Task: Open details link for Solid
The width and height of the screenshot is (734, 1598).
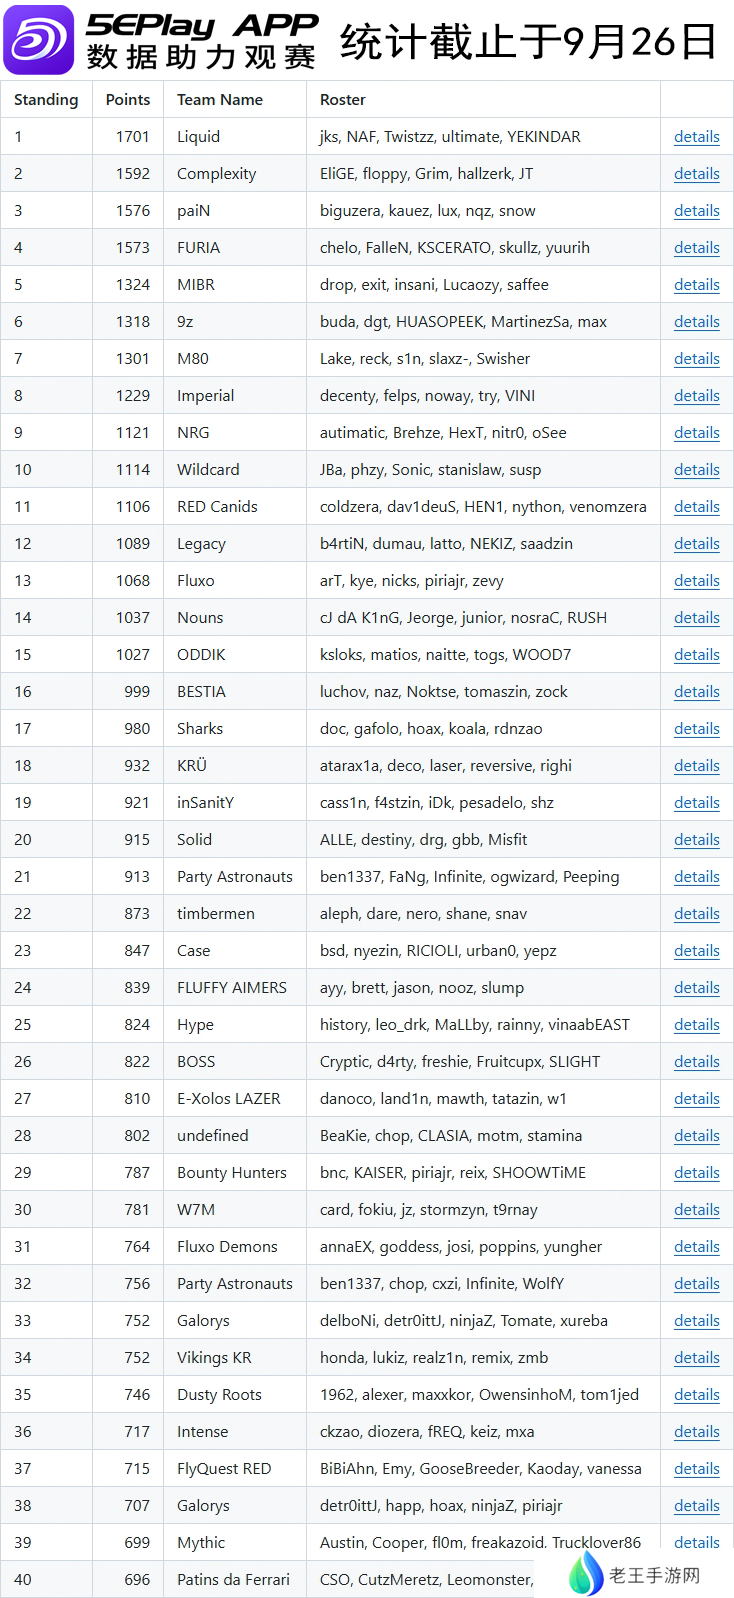Action: pos(697,840)
